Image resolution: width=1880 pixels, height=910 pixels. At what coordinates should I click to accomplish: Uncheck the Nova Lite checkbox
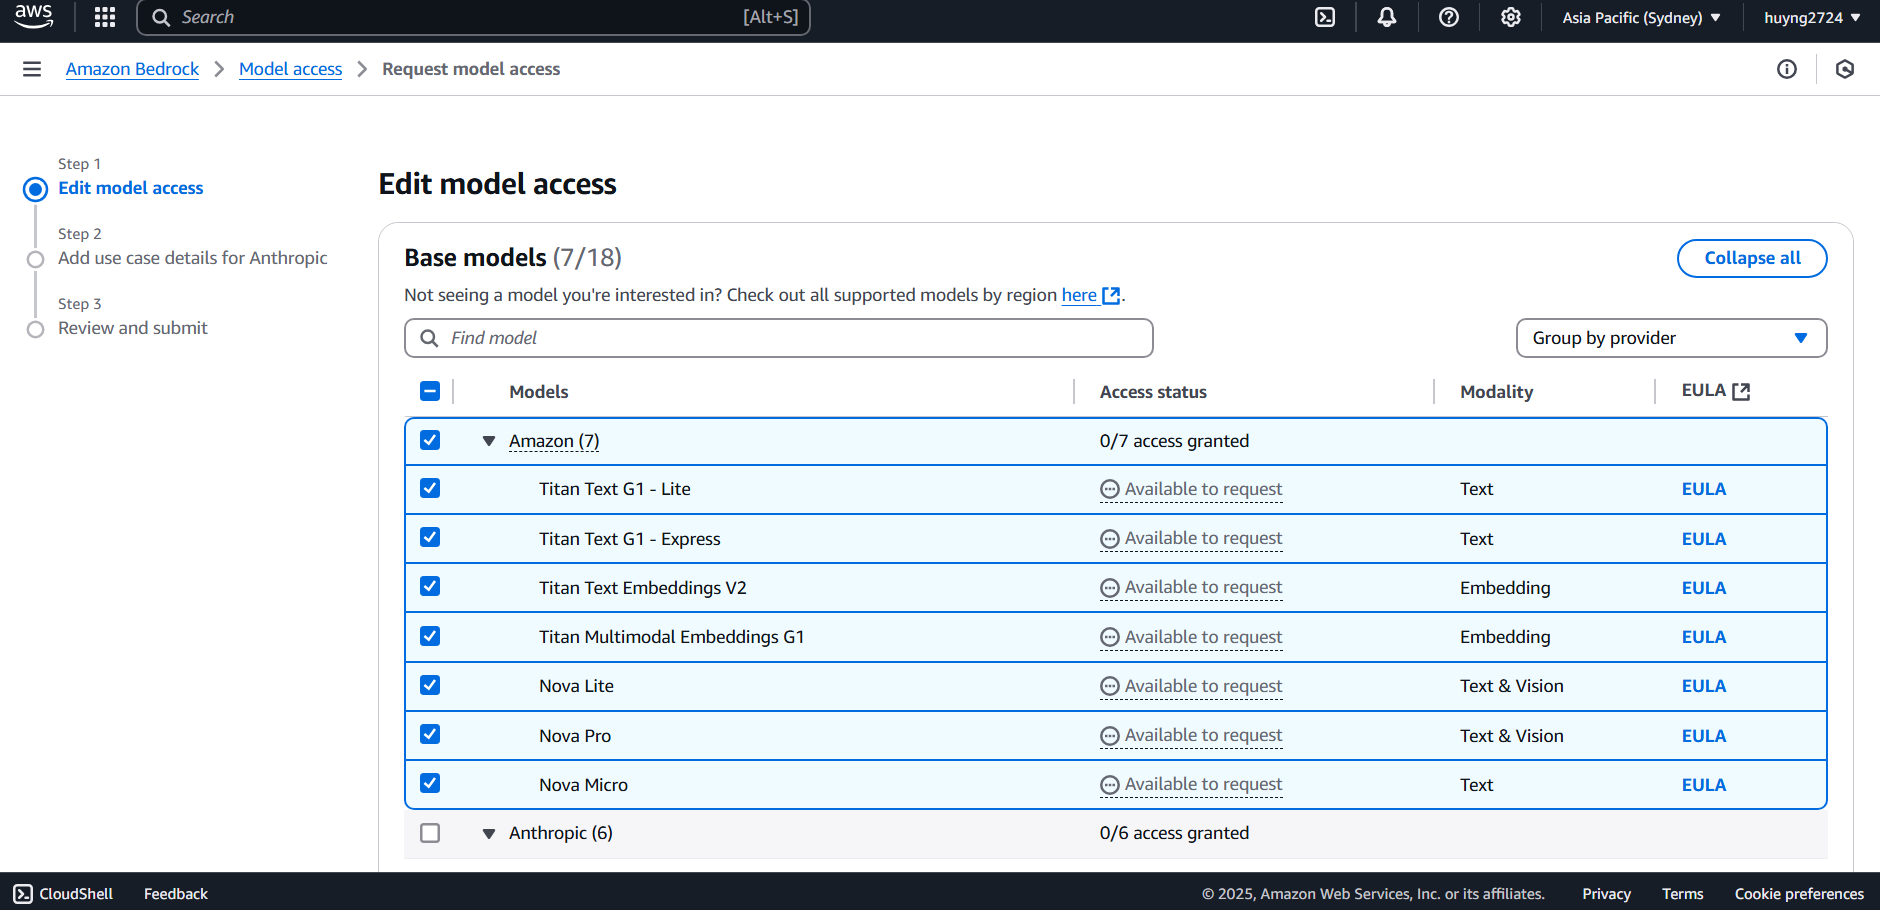click(430, 685)
